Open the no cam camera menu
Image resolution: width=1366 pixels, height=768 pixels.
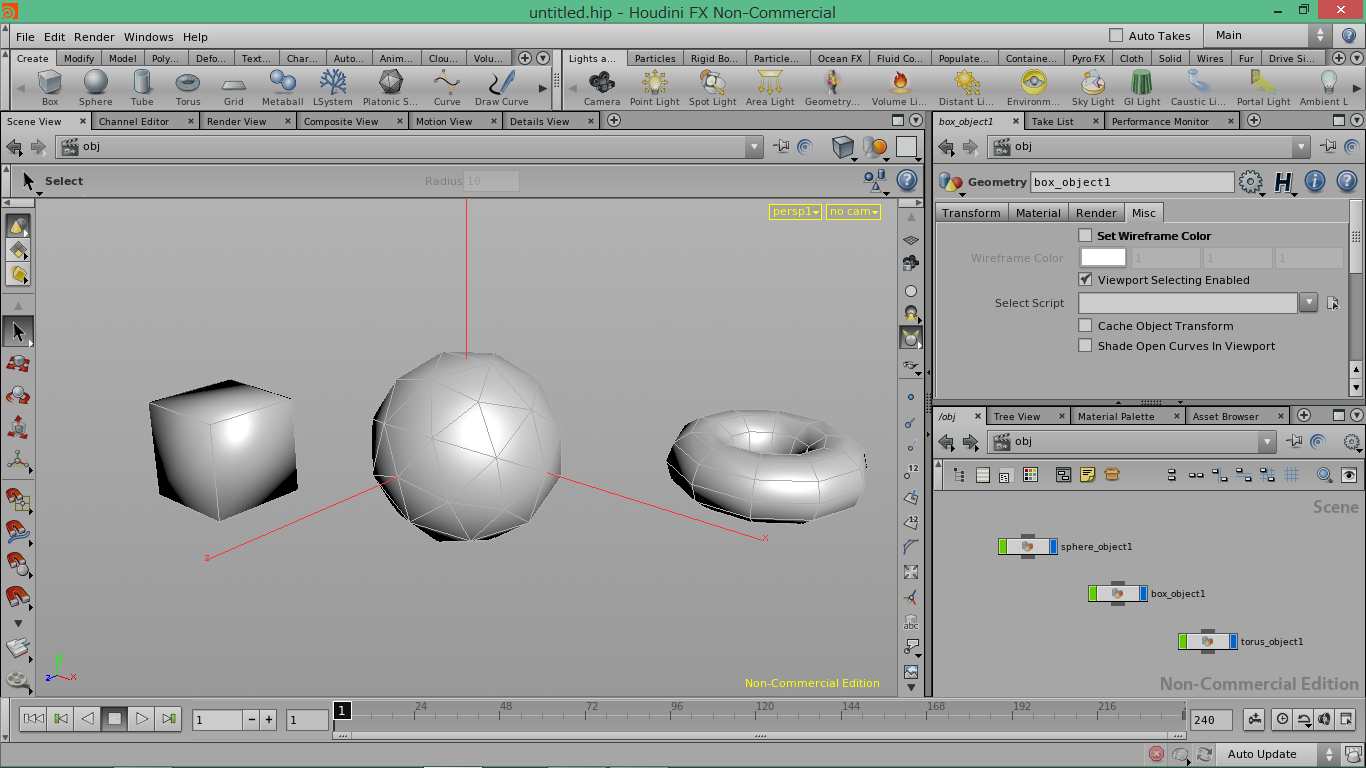pyautogui.click(x=853, y=211)
